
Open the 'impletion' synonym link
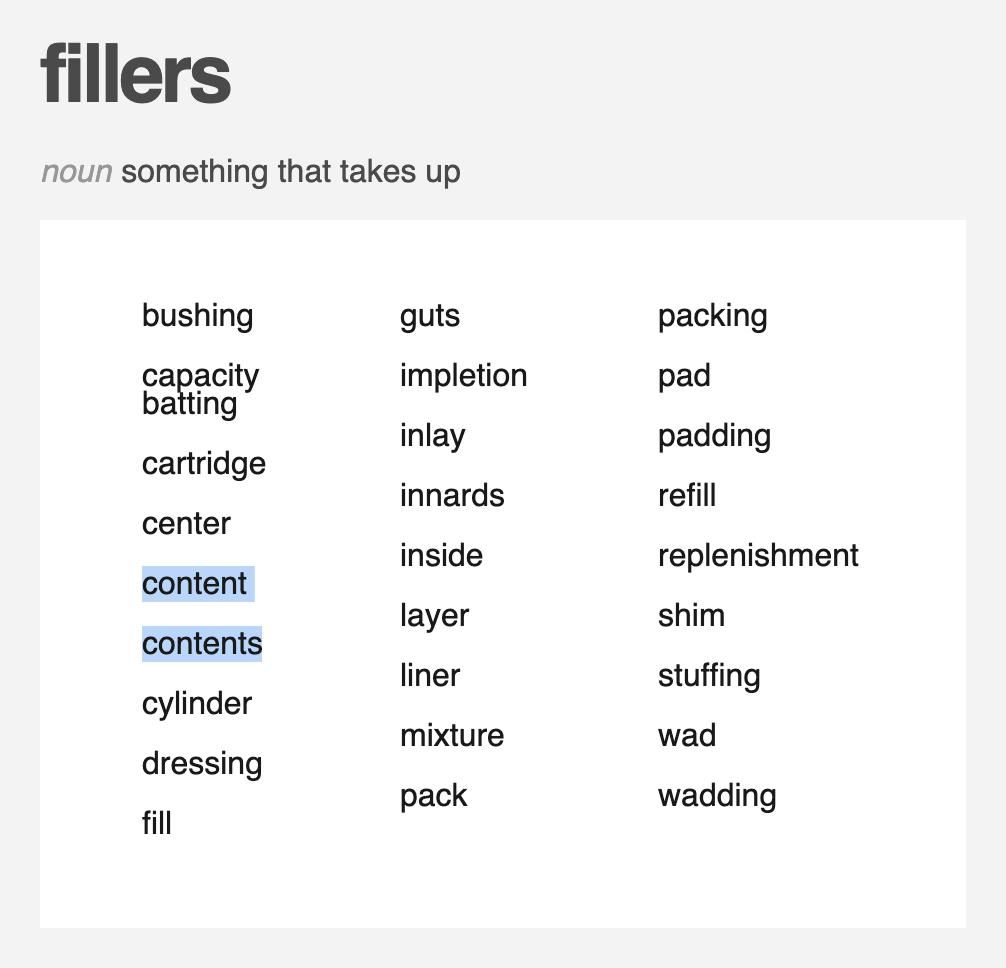463,375
